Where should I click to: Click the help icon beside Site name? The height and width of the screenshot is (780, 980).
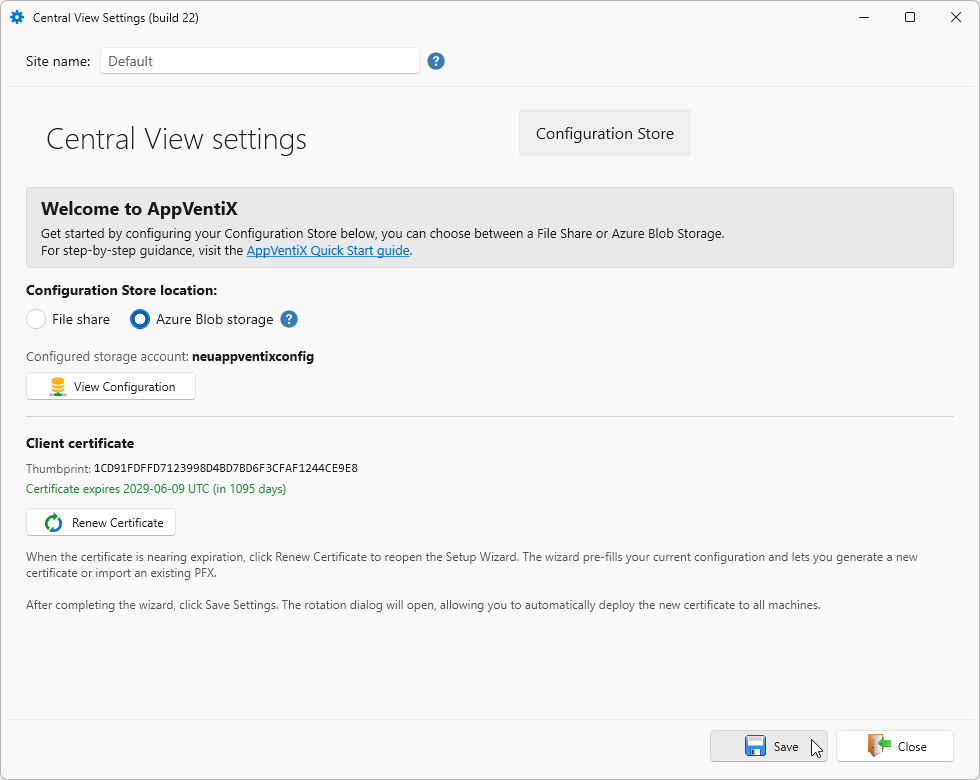[436, 61]
